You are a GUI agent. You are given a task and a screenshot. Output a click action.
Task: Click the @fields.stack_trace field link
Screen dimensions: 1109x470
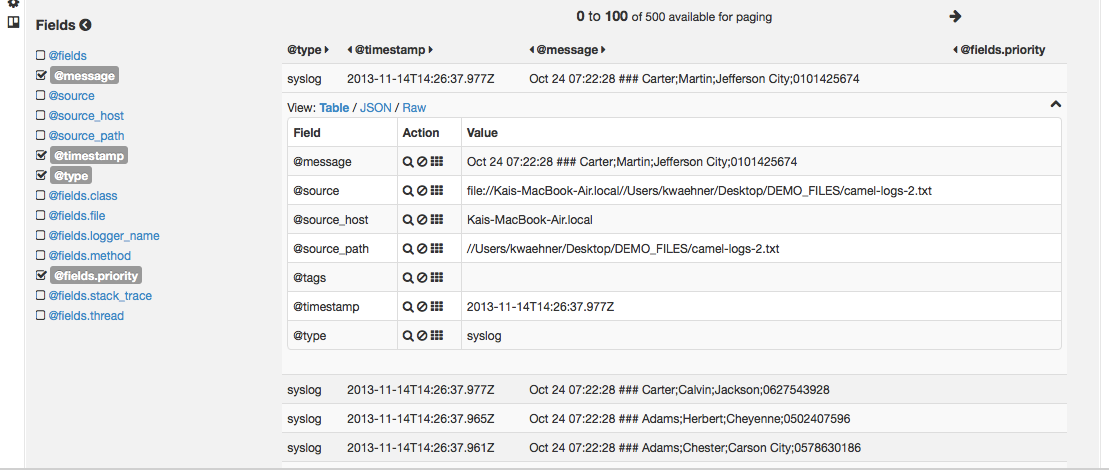click(x=100, y=296)
